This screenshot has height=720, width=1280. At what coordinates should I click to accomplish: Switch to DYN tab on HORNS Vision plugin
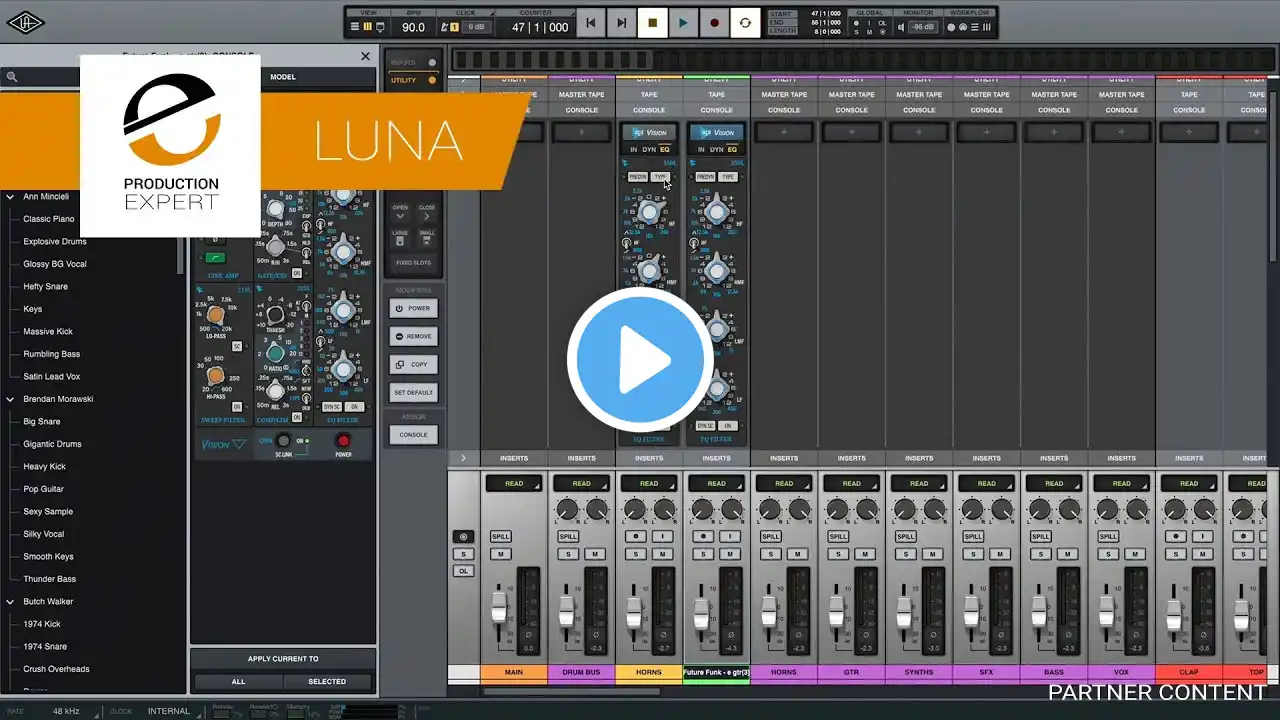tap(649, 149)
